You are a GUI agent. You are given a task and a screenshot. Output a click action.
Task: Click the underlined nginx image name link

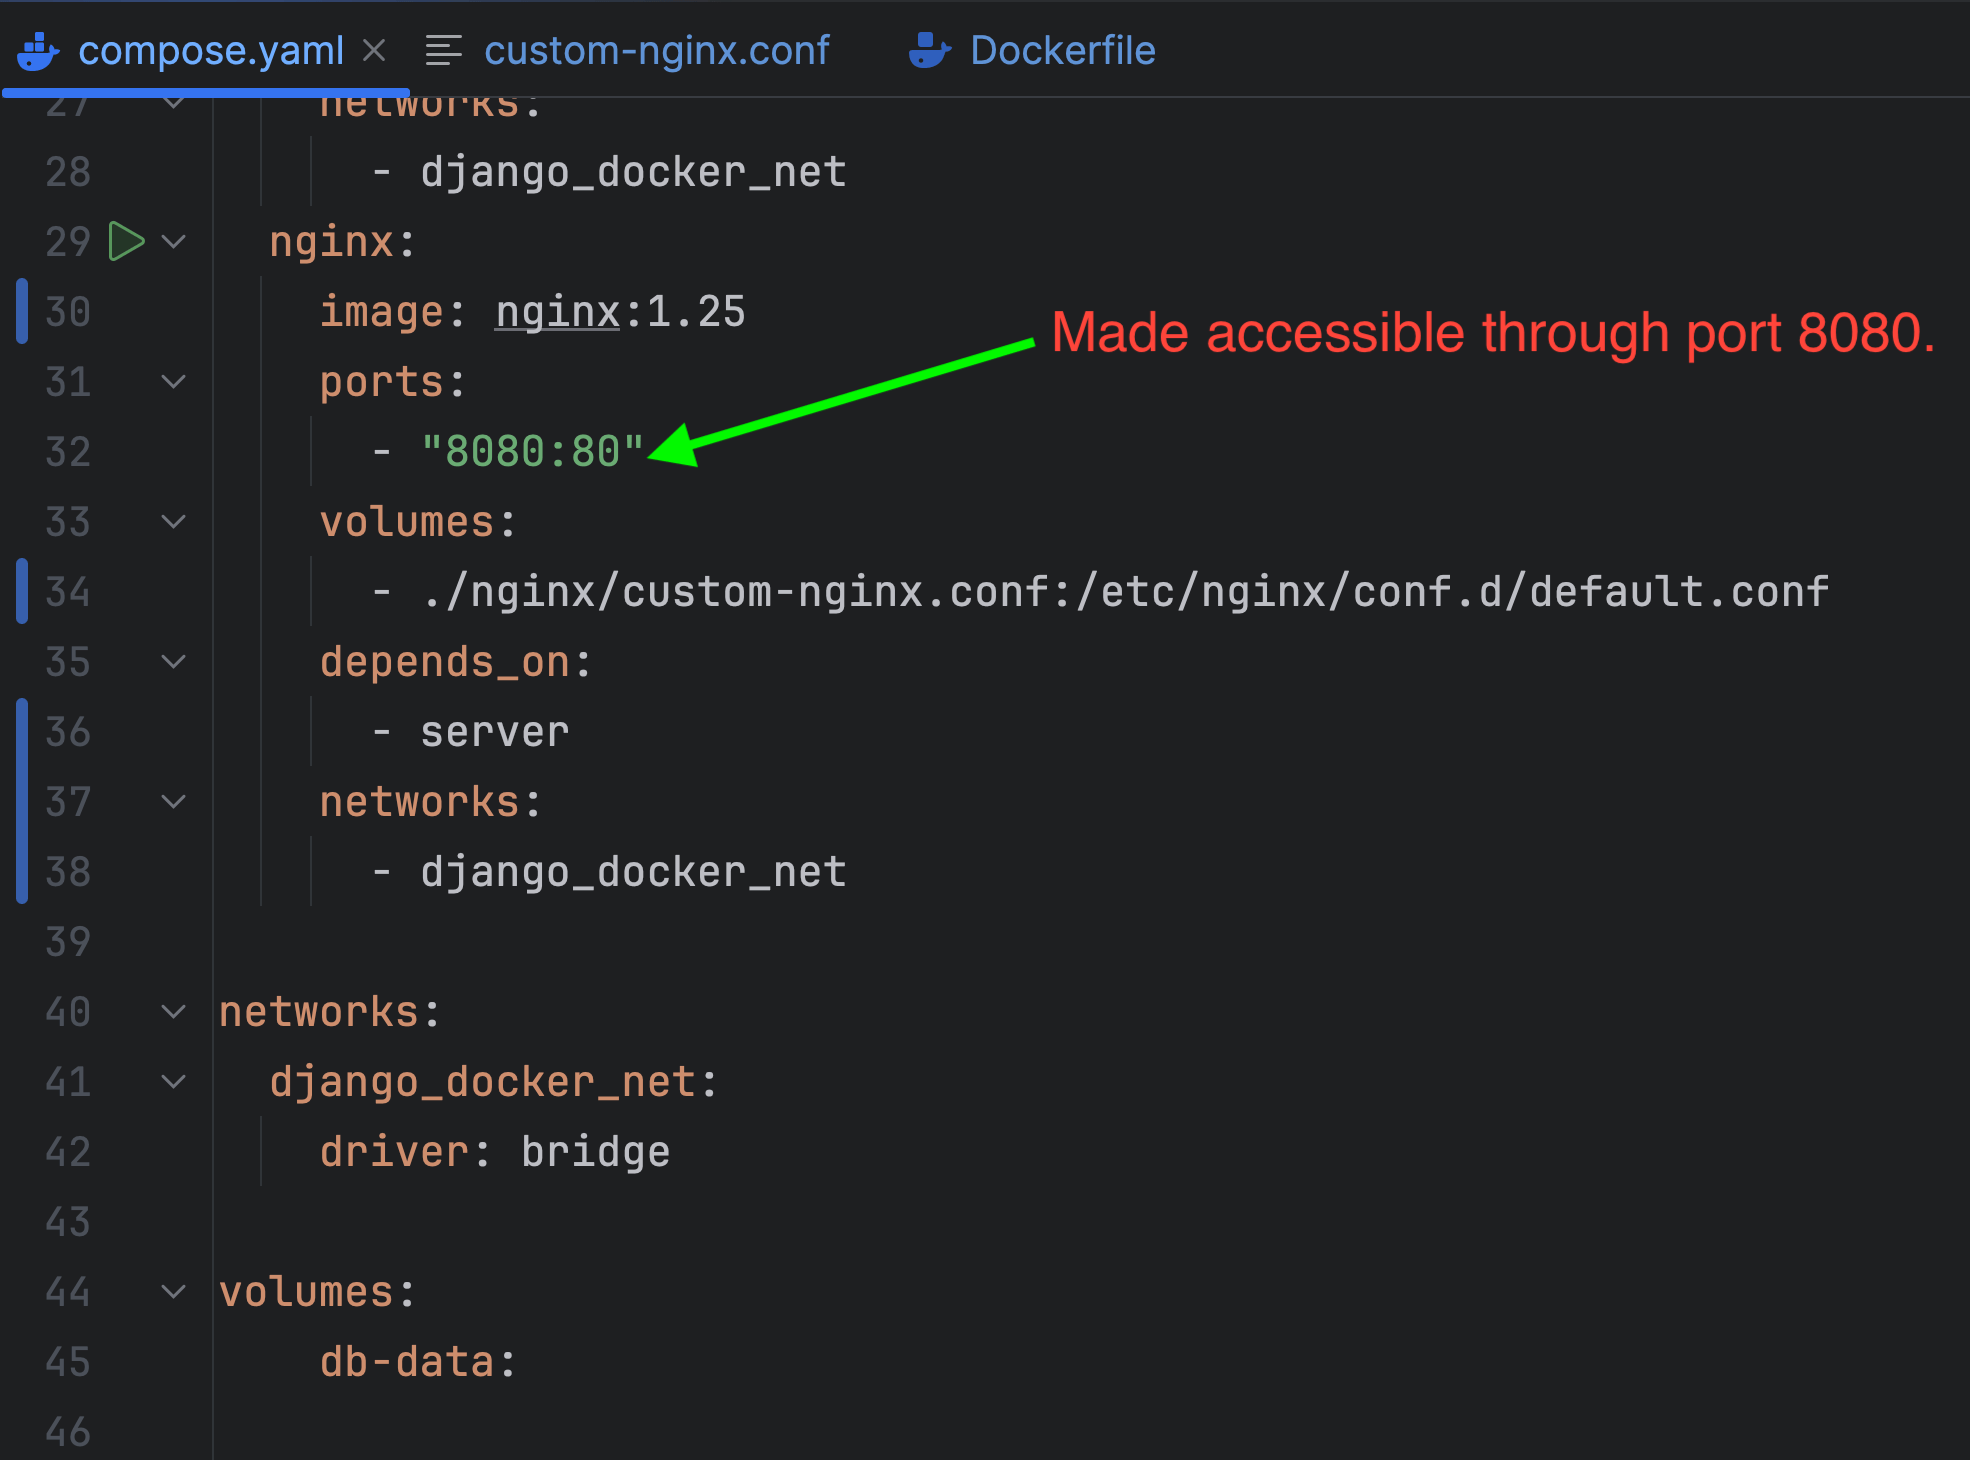(x=557, y=312)
